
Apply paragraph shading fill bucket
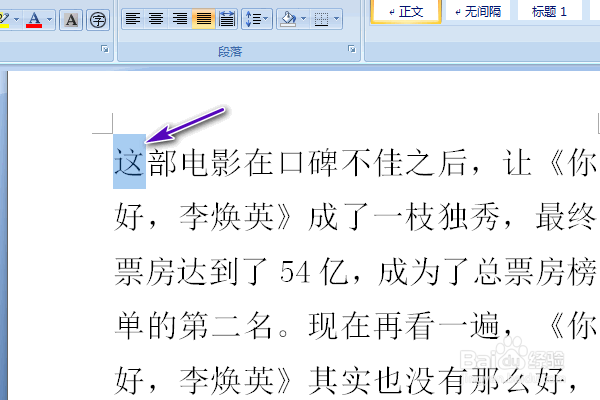point(289,19)
